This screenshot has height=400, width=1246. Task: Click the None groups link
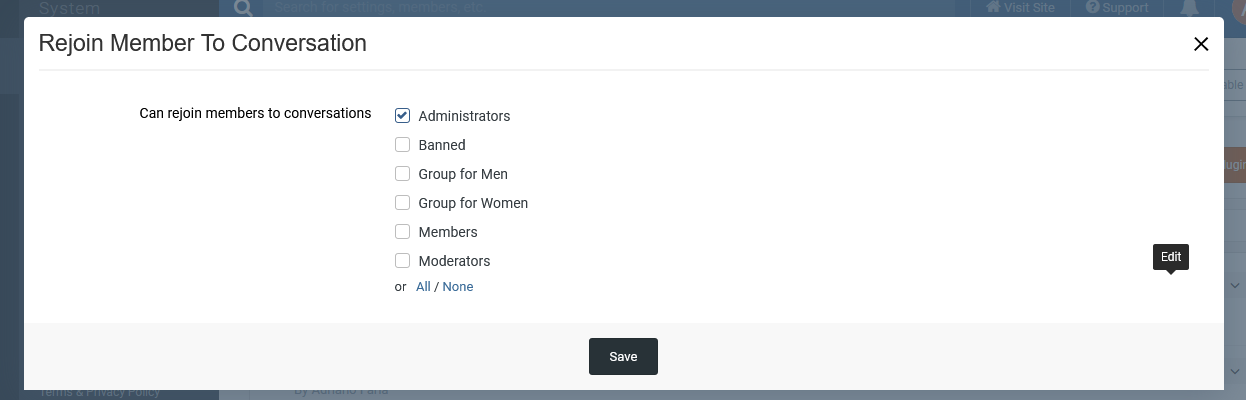point(458,287)
